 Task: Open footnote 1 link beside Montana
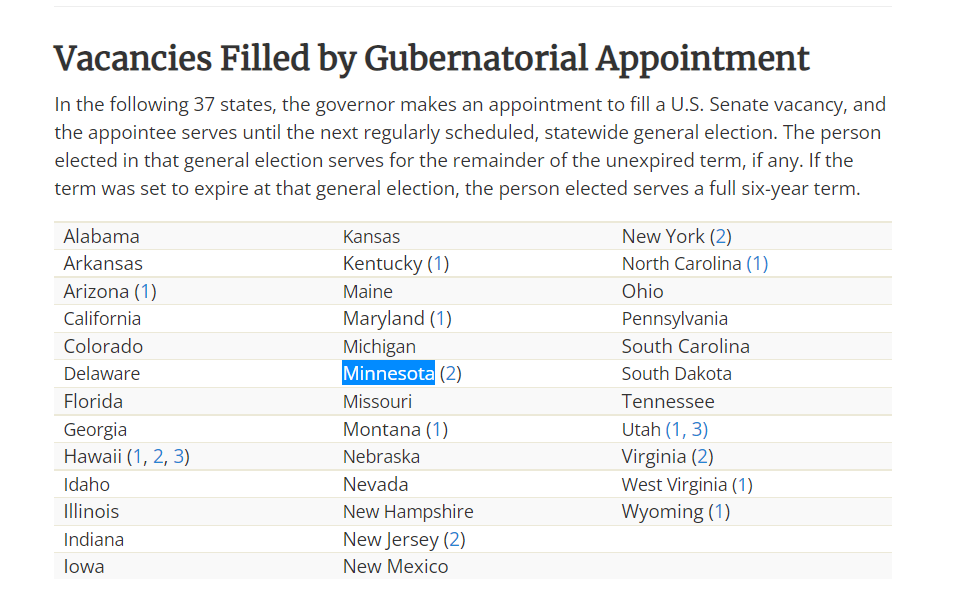[x=436, y=430]
